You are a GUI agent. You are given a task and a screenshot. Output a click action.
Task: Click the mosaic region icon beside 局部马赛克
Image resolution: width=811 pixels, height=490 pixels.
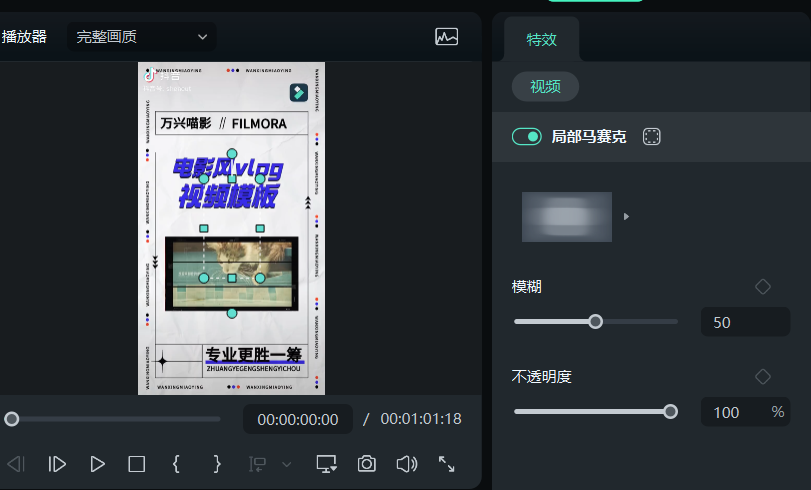coord(651,137)
